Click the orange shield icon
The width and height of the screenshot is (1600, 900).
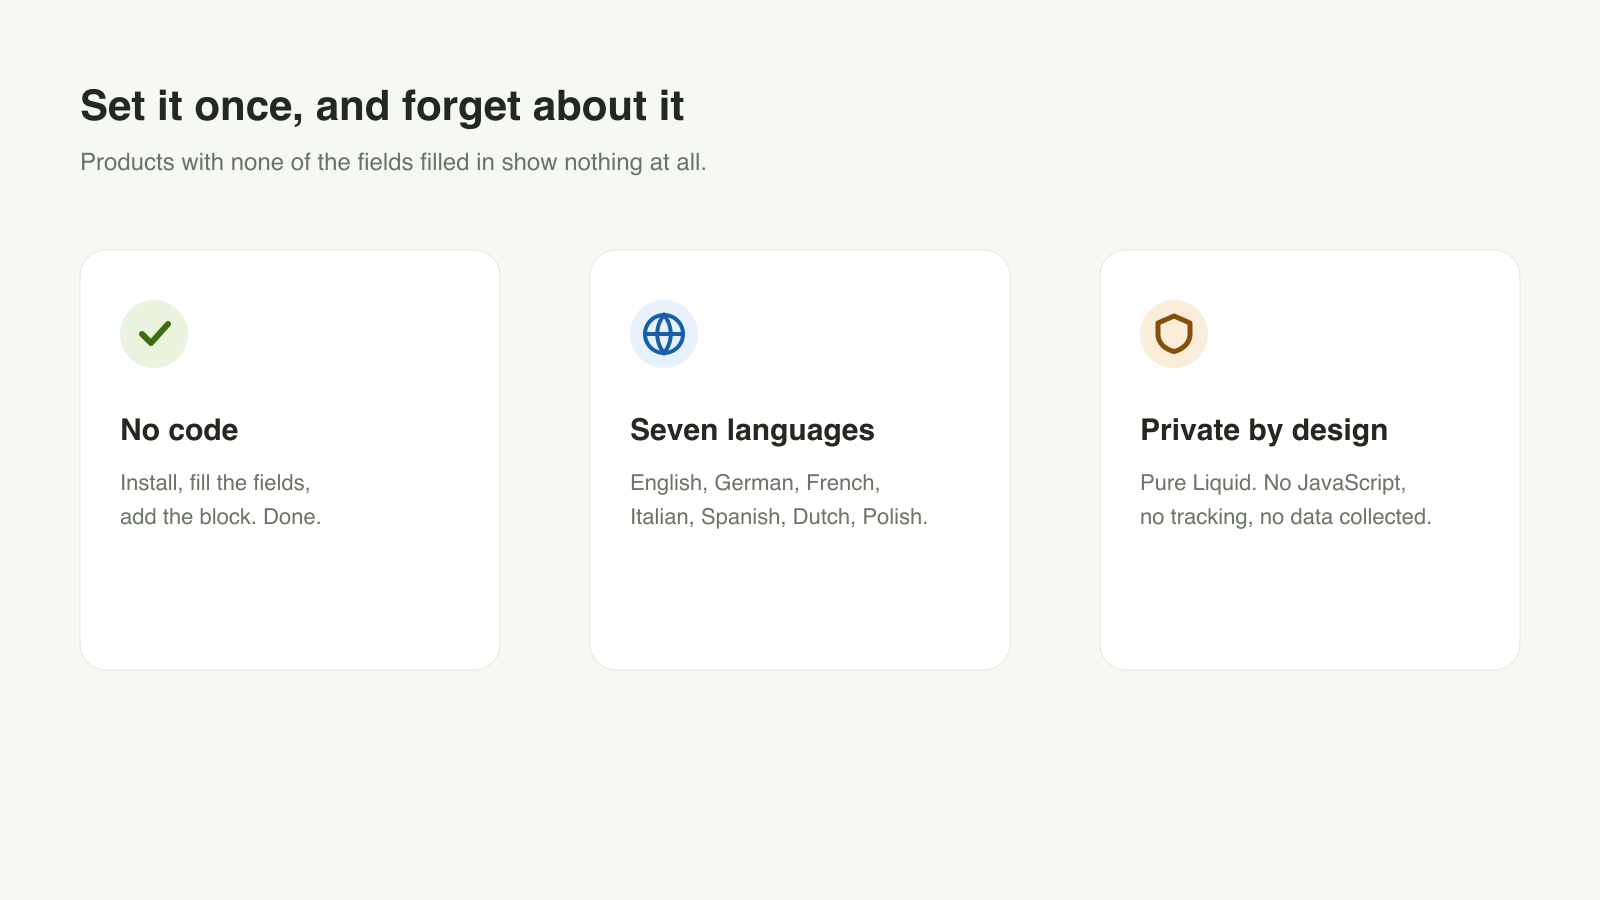tap(1174, 334)
